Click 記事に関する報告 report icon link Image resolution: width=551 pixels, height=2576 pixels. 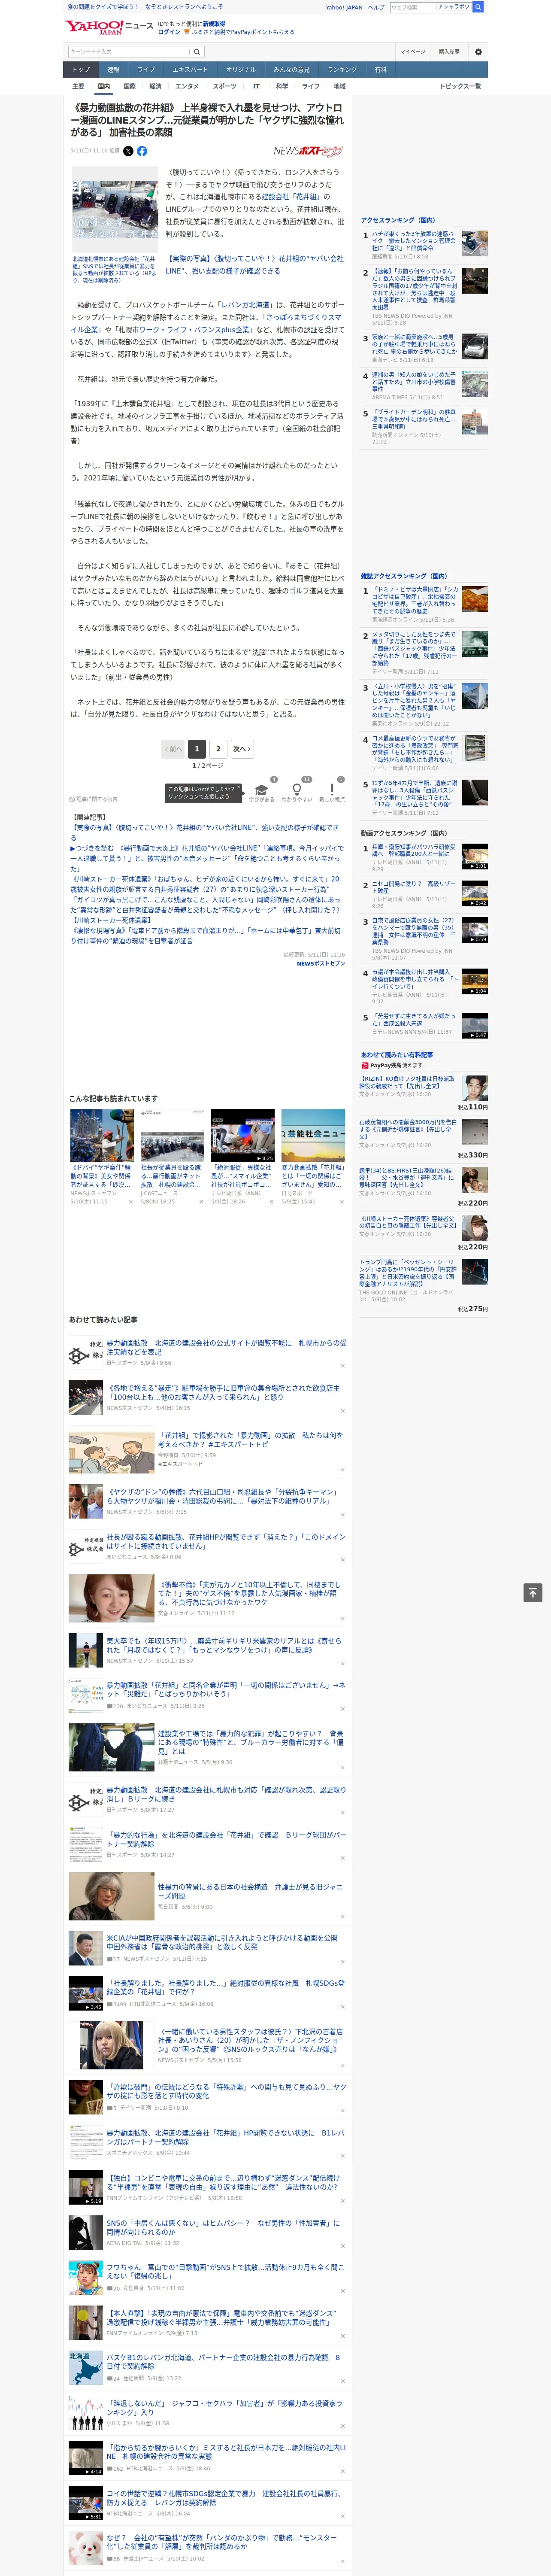pos(94,799)
